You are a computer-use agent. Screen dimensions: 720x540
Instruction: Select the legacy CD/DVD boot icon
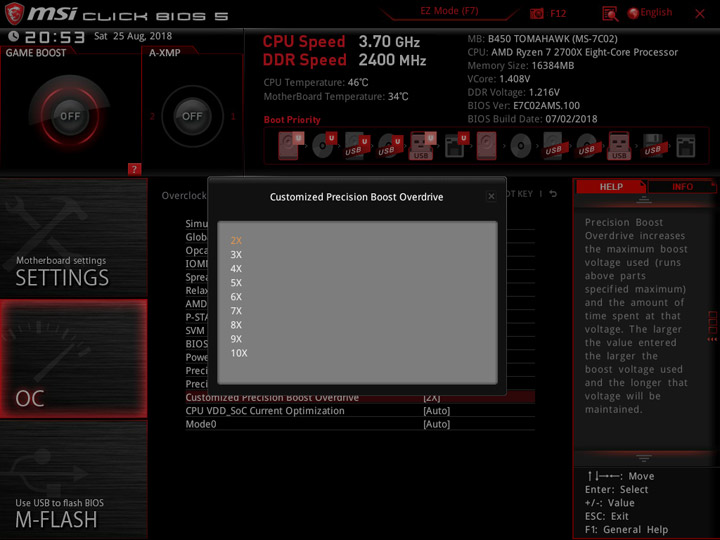(520, 146)
